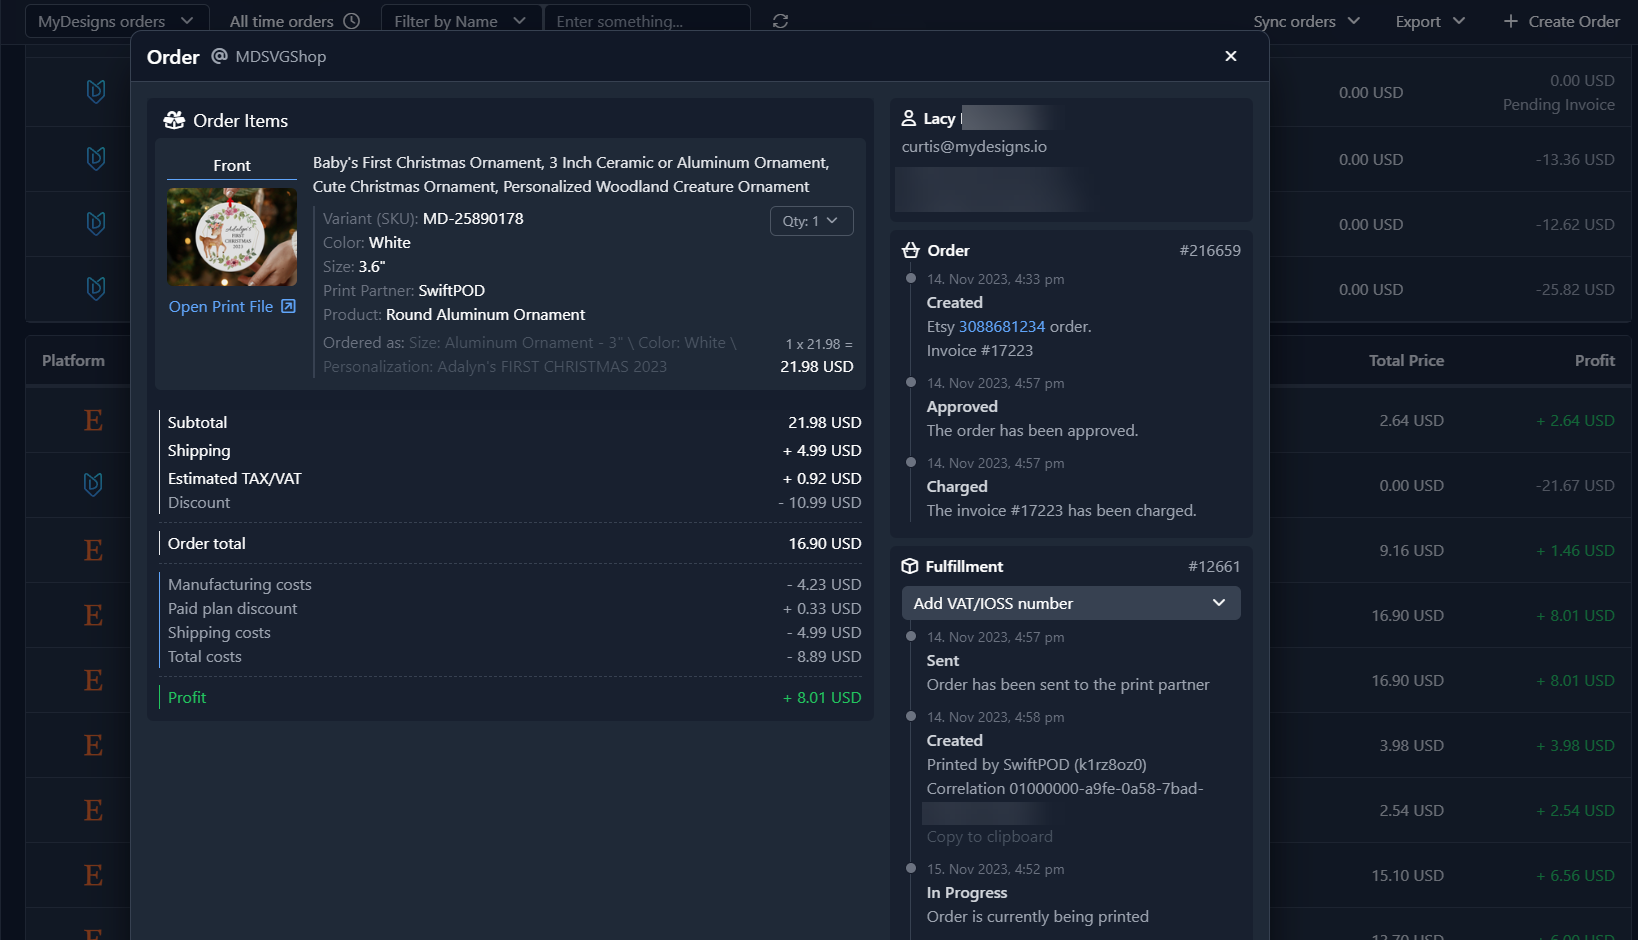Expand the Filter by Name dropdown

[460, 21]
